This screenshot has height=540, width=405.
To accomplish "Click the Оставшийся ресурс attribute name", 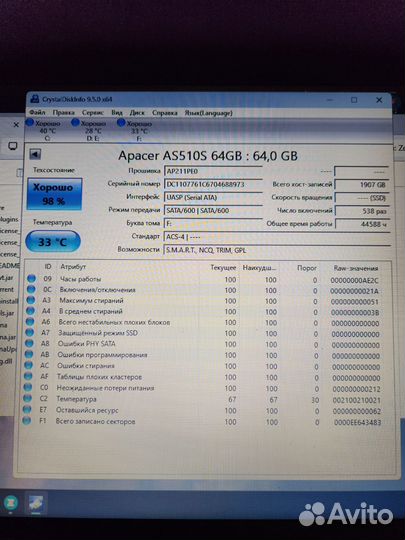I will pos(87,410).
